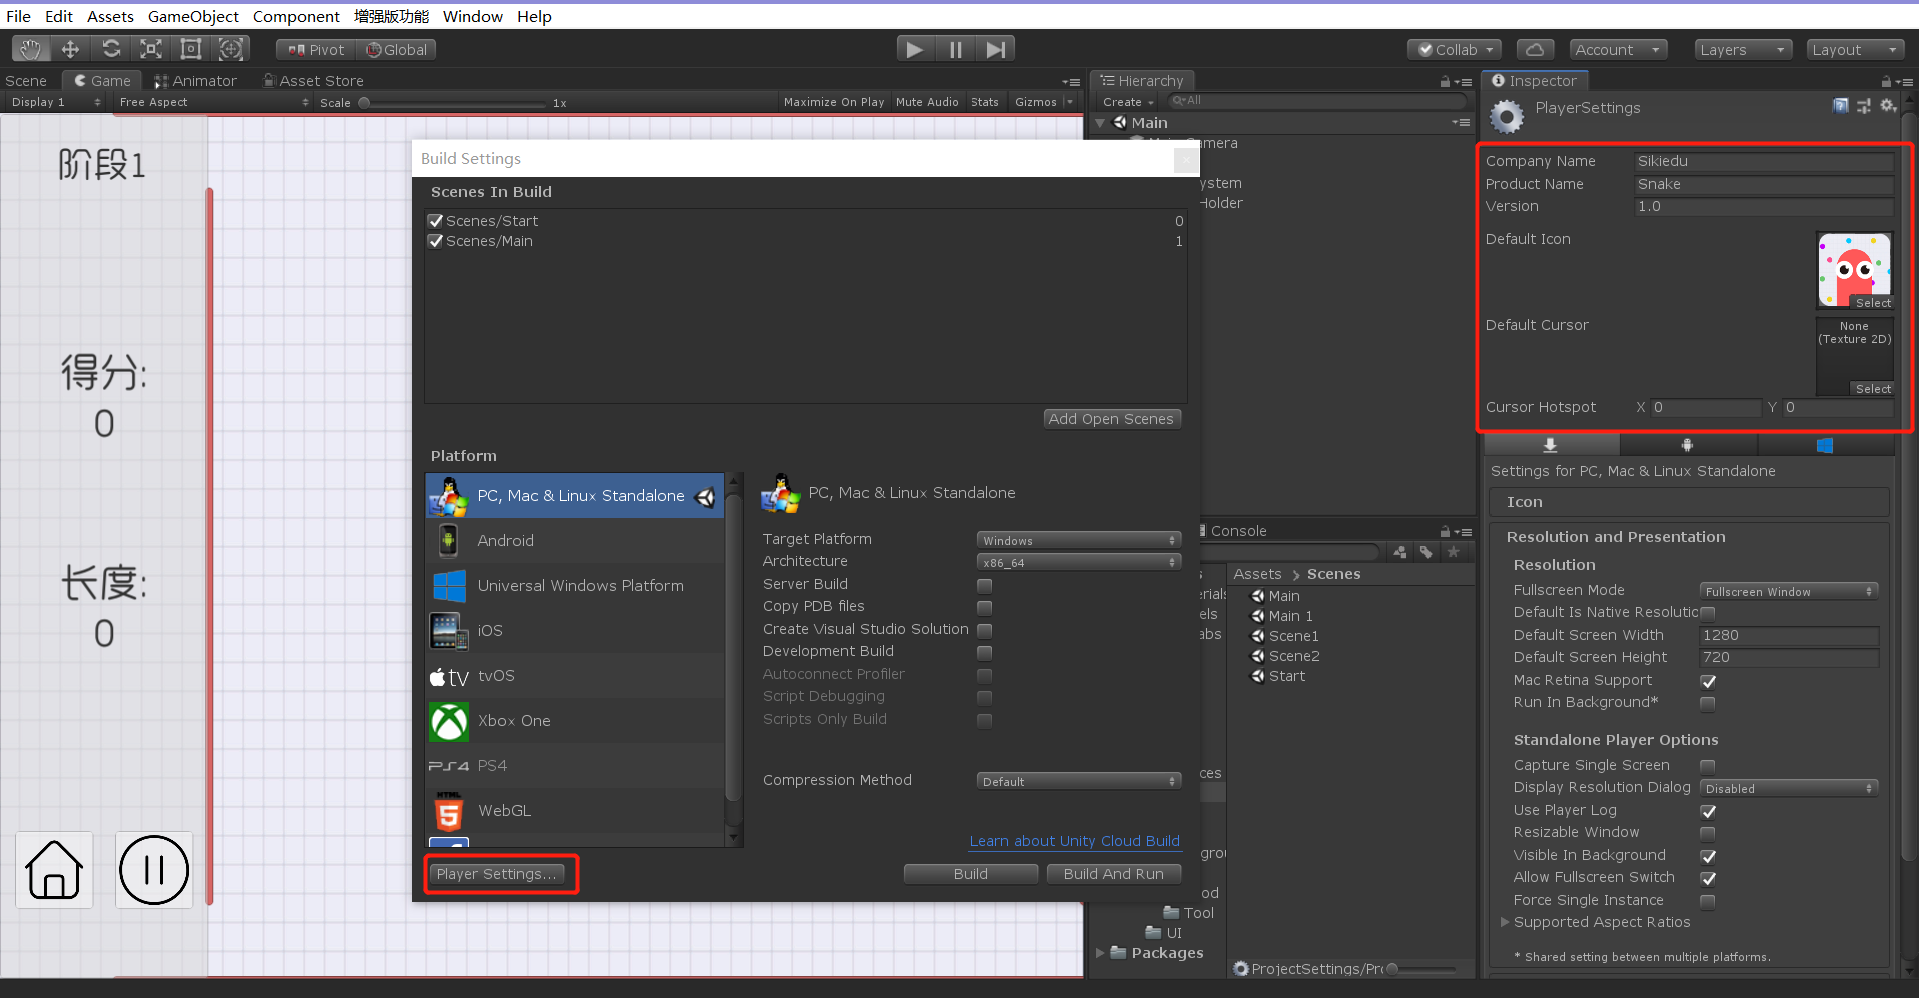Click the Company Name input field
Viewport: 1919px width, 998px height.
coord(1764,161)
